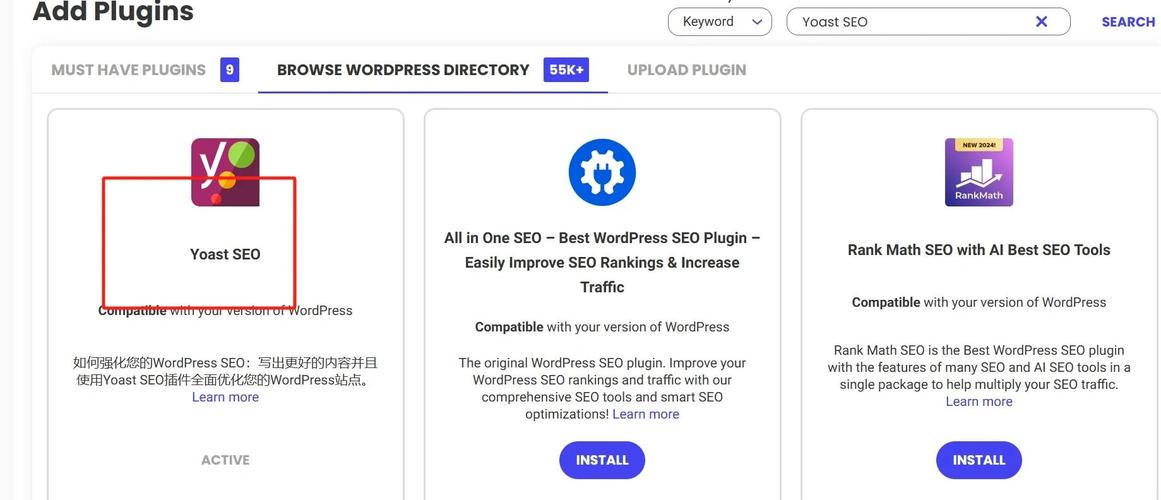Click the Yoast SEO plugin title
This screenshot has height=500, width=1161.
225,254
